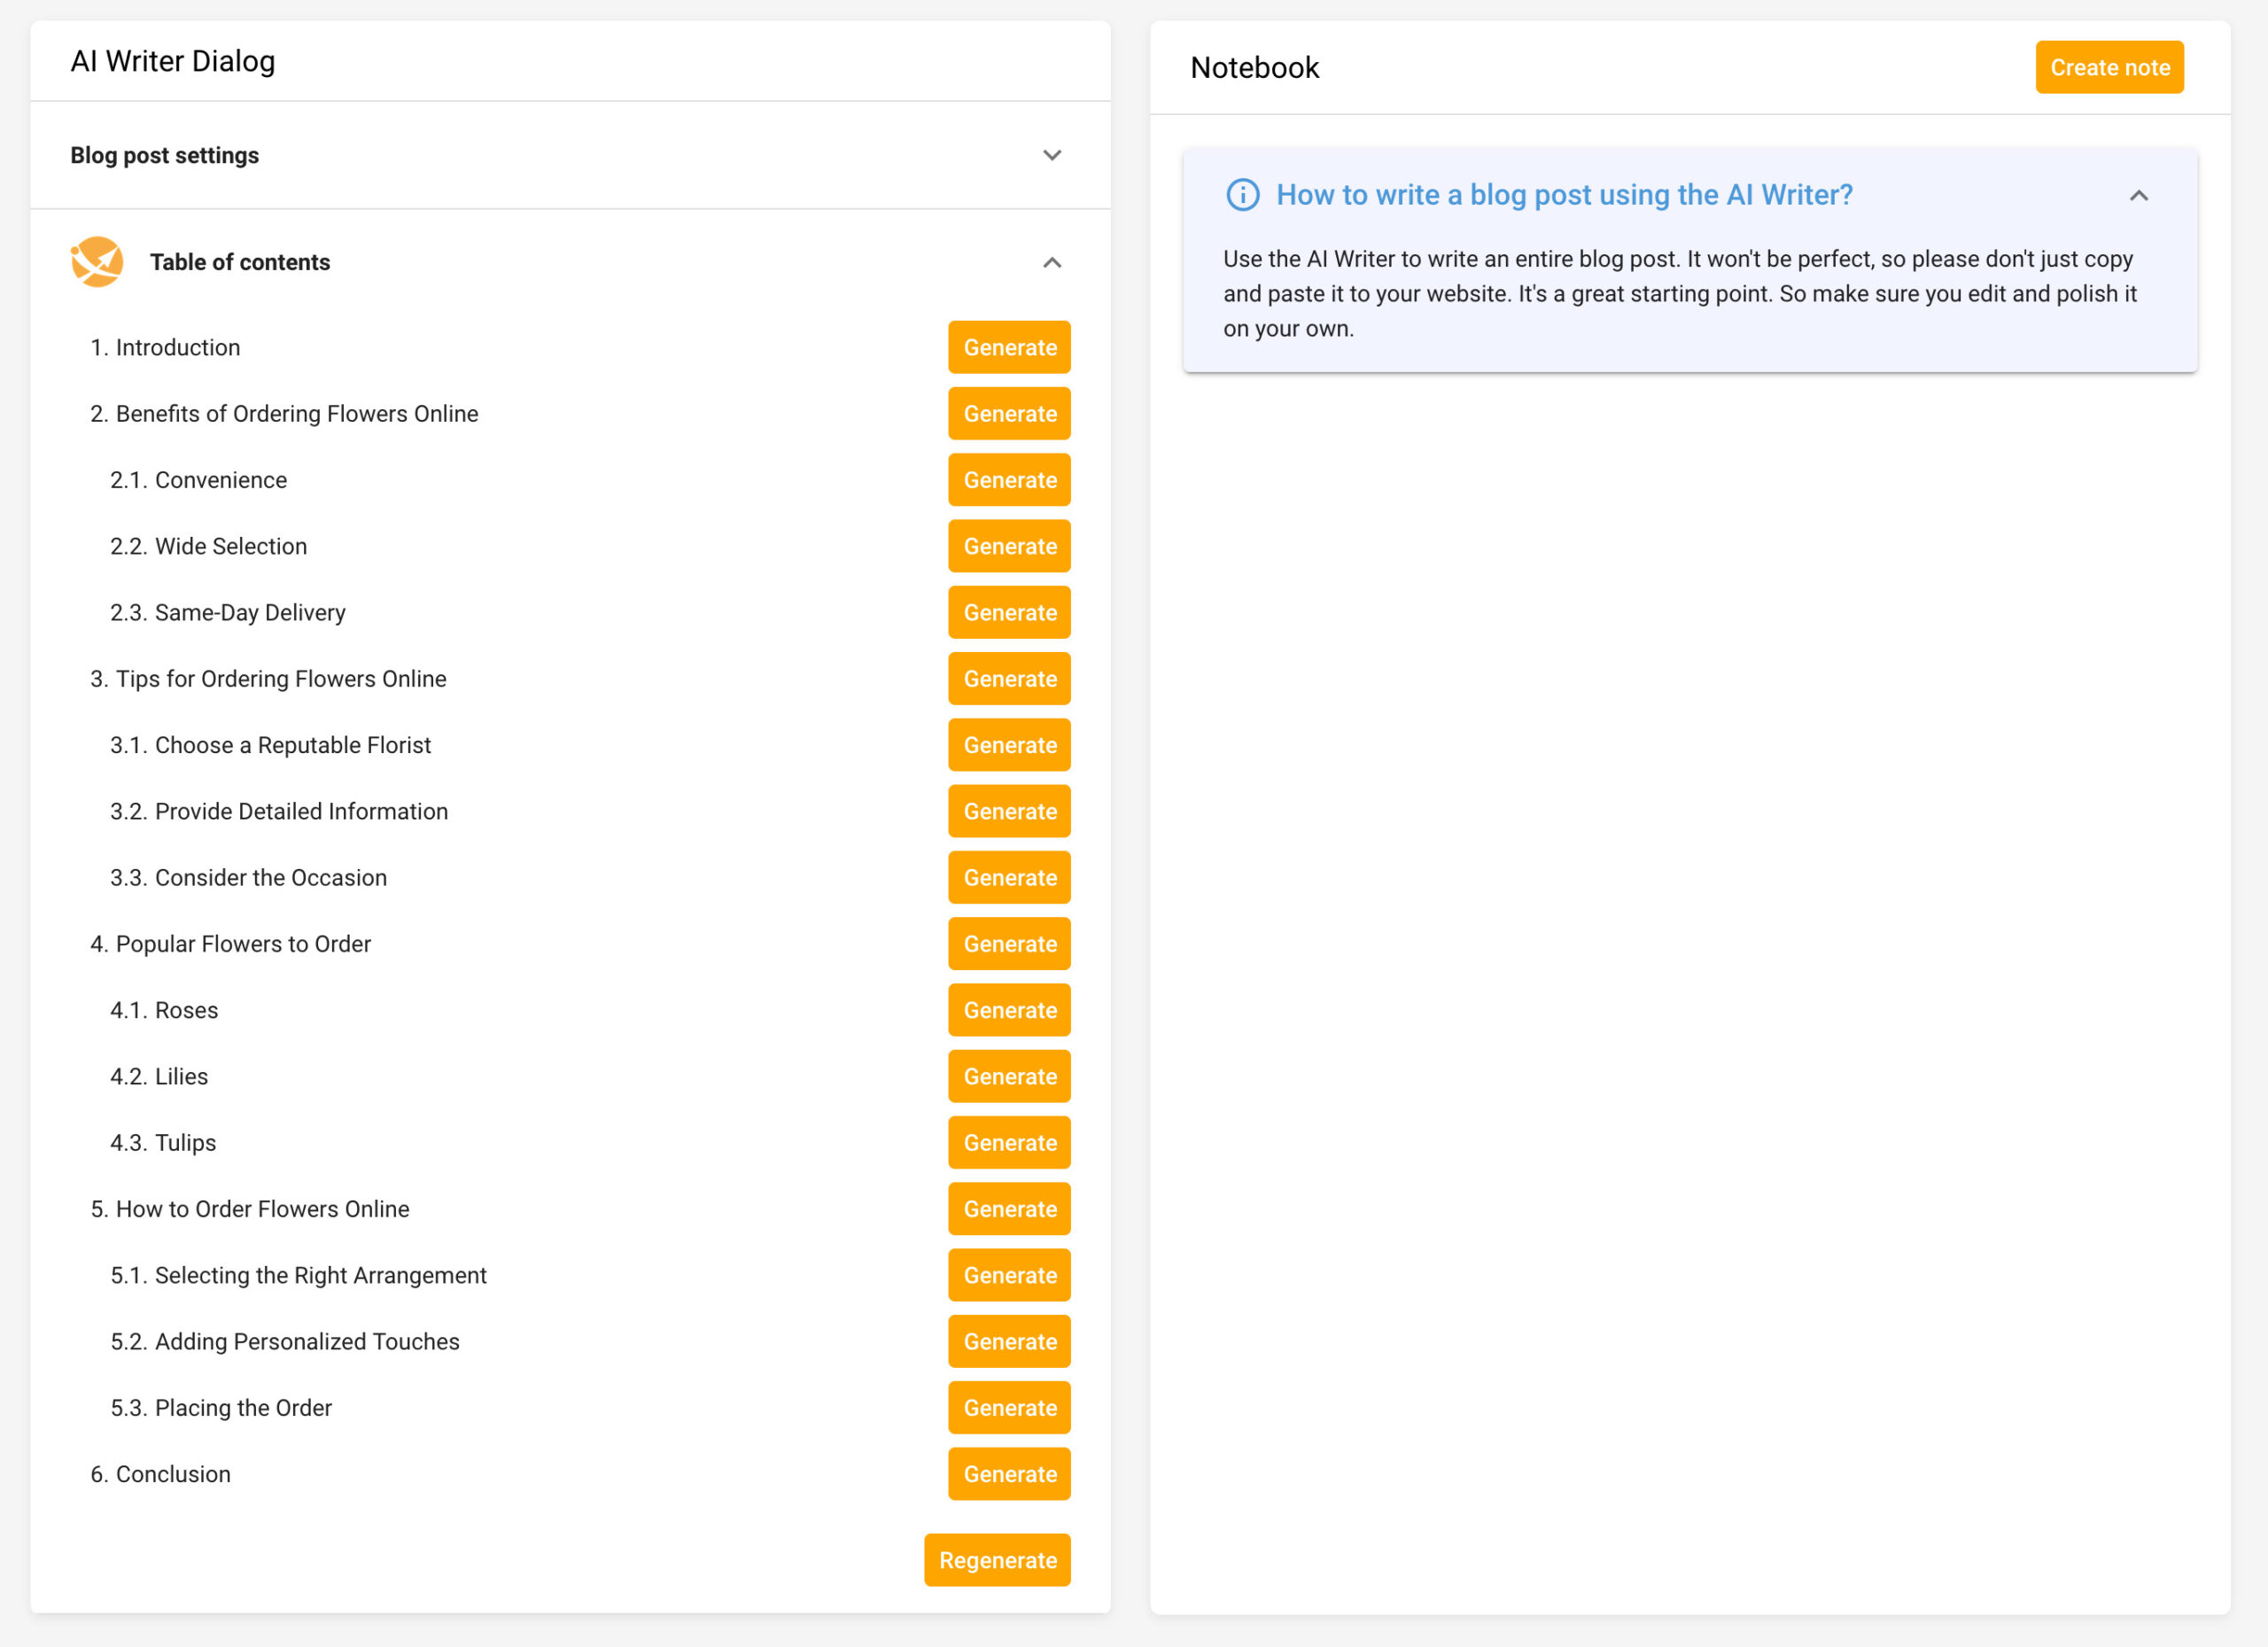Generate the Roses section
This screenshot has width=2268, height=1647.
pyautogui.click(x=1008, y=1010)
